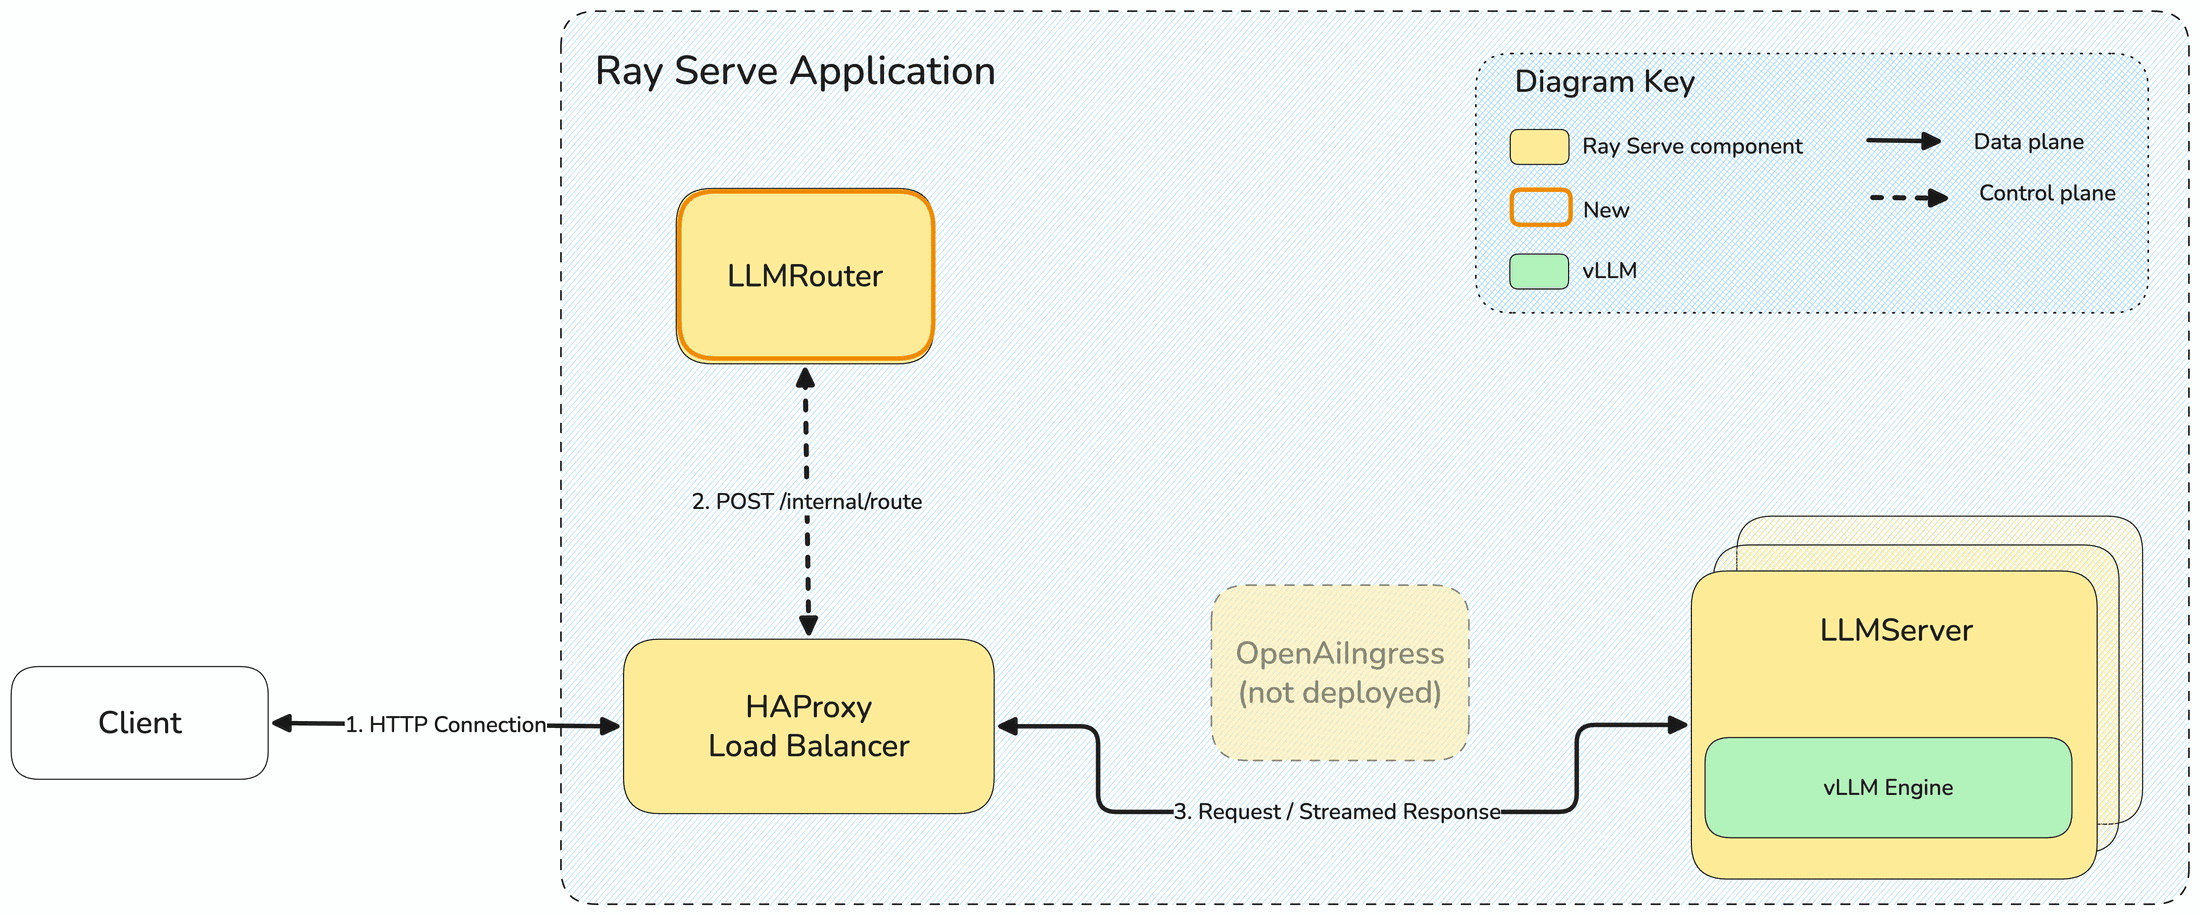Click the solid Data plane arrow icon
The image size is (2200, 915).
(x=1904, y=141)
